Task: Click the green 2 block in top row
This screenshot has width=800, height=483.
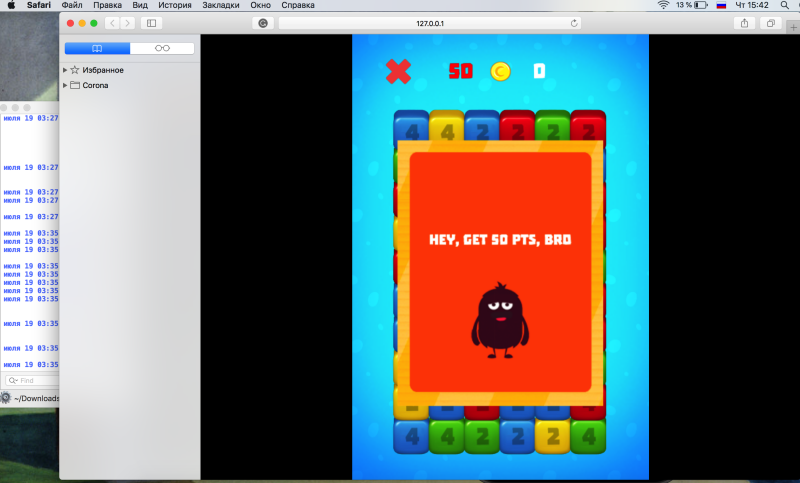Action: pyautogui.click(x=553, y=125)
